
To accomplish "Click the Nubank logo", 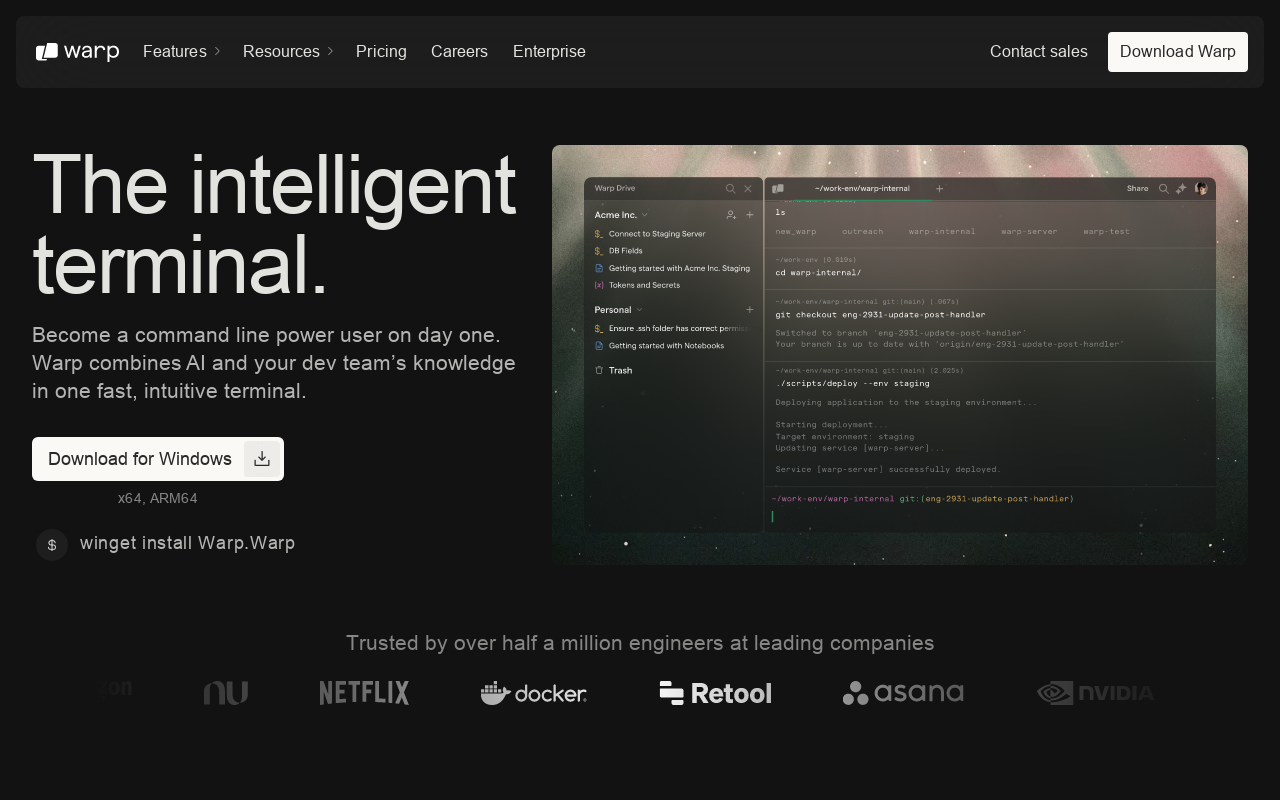I will click(x=226, y=693).
